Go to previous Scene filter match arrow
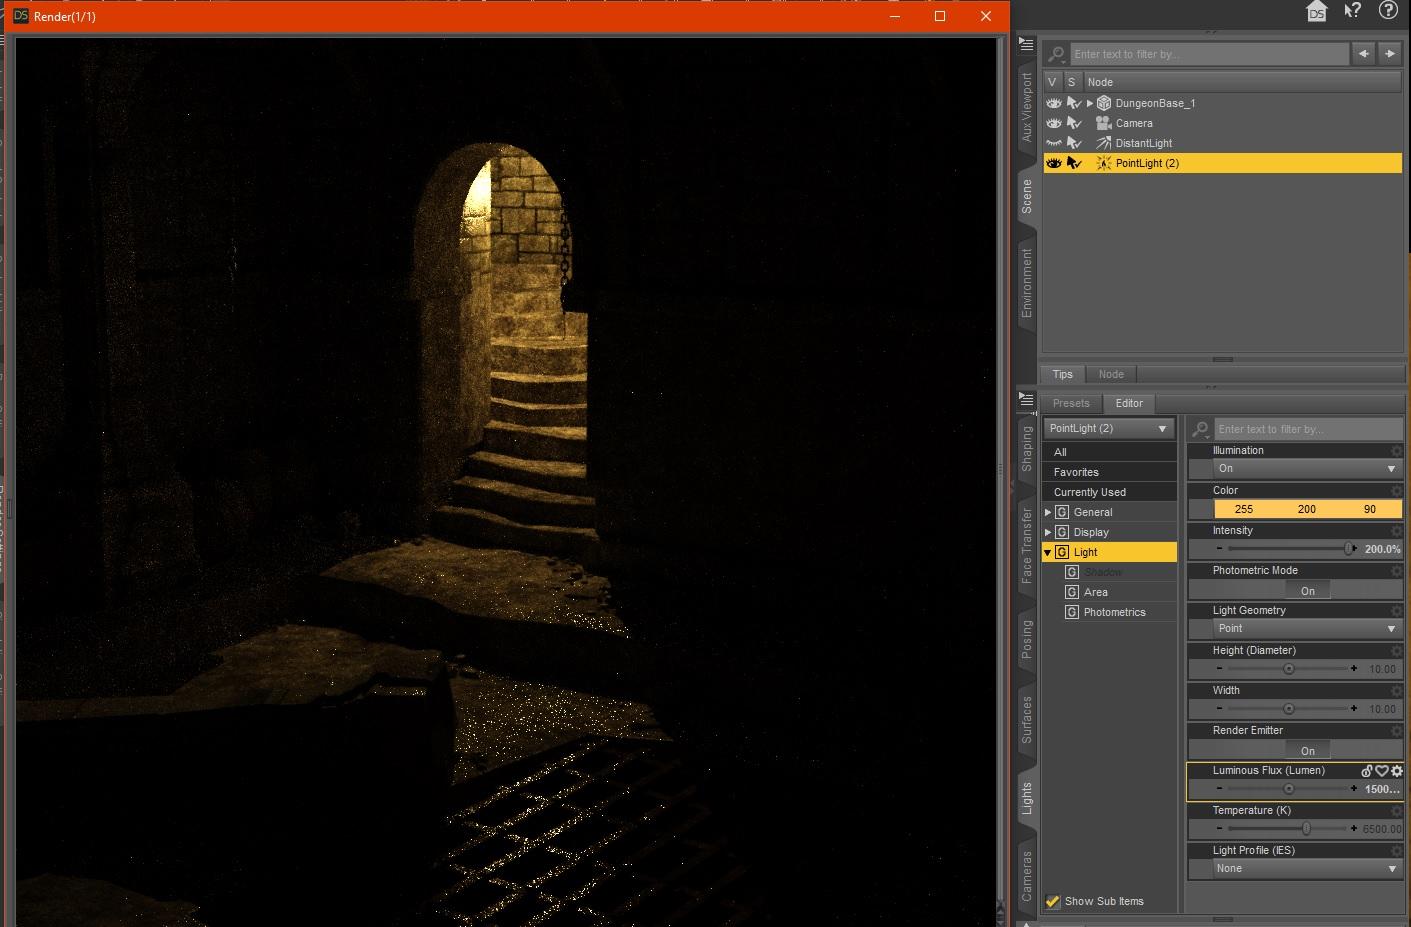The image size is (1411, 927). point(1363,54)
